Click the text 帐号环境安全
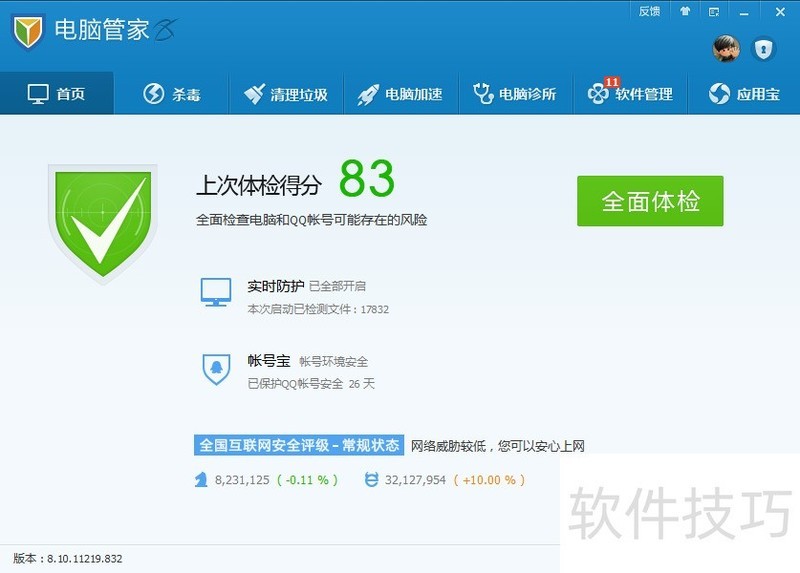 pos(334,362)
